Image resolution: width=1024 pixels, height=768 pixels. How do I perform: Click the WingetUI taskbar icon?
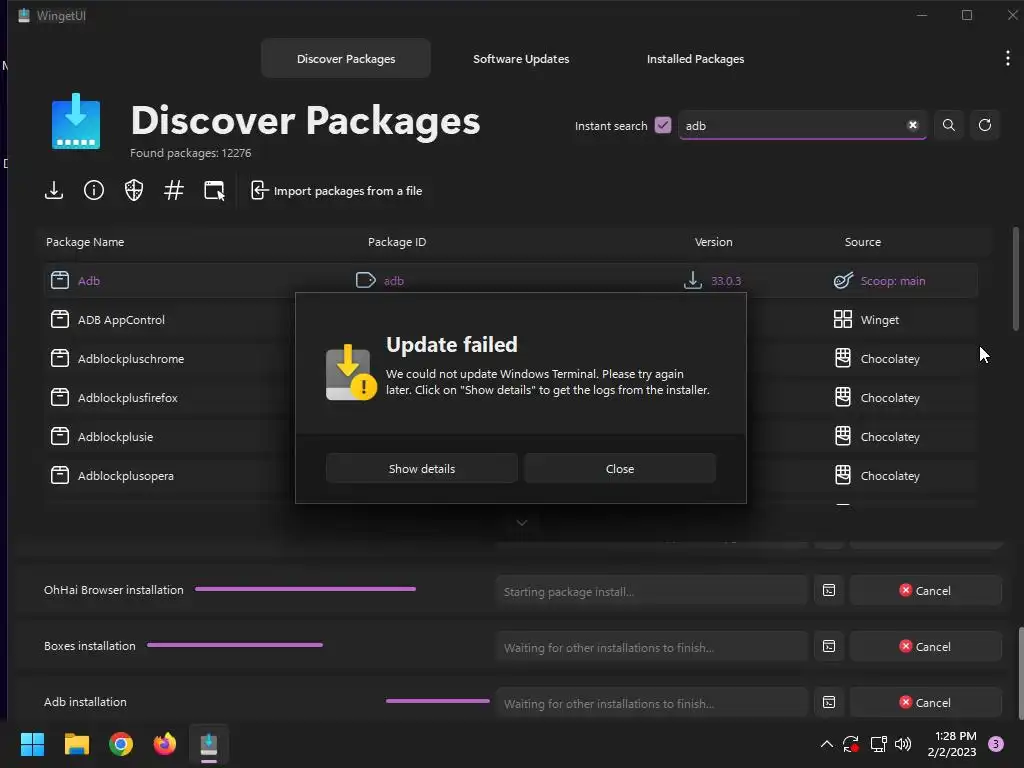pos(209,744)
